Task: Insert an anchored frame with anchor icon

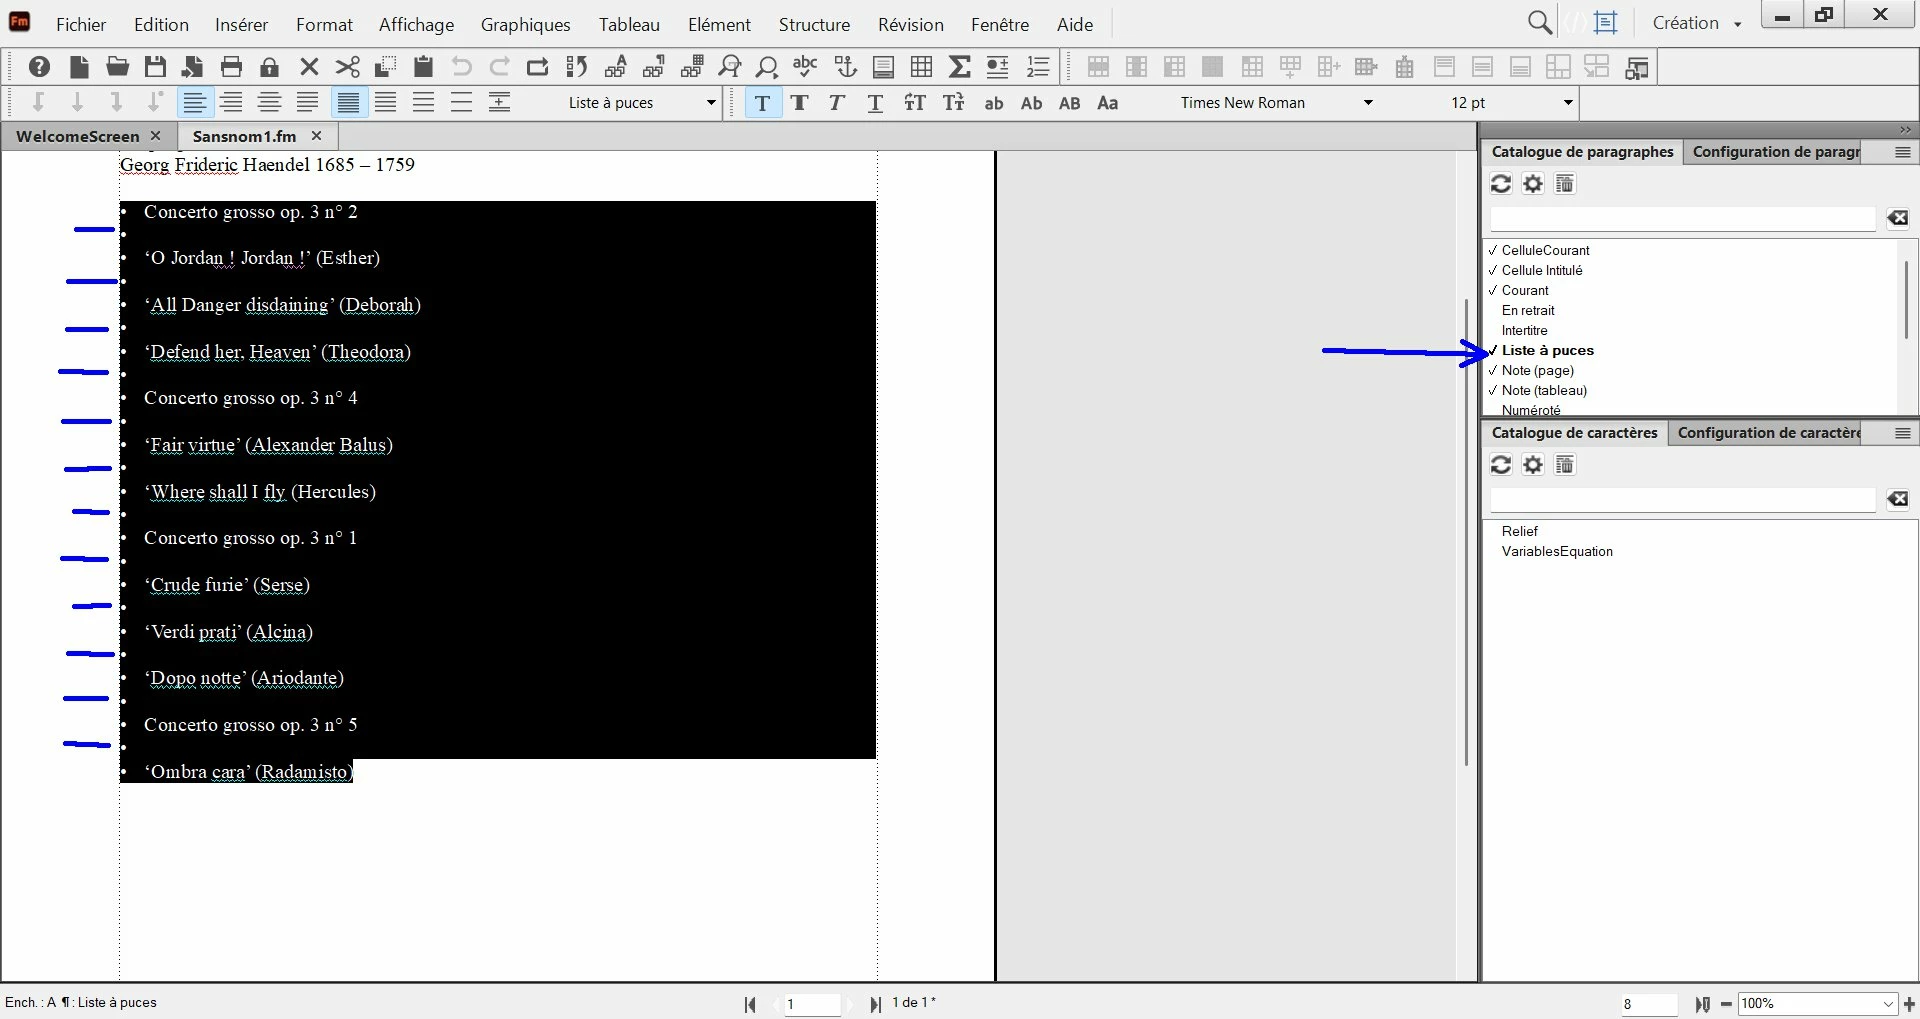Action: 846,67
